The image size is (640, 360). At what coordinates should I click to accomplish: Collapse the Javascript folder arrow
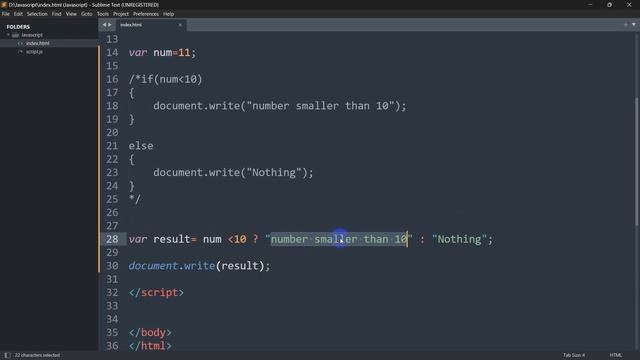[x=8, y=35]
